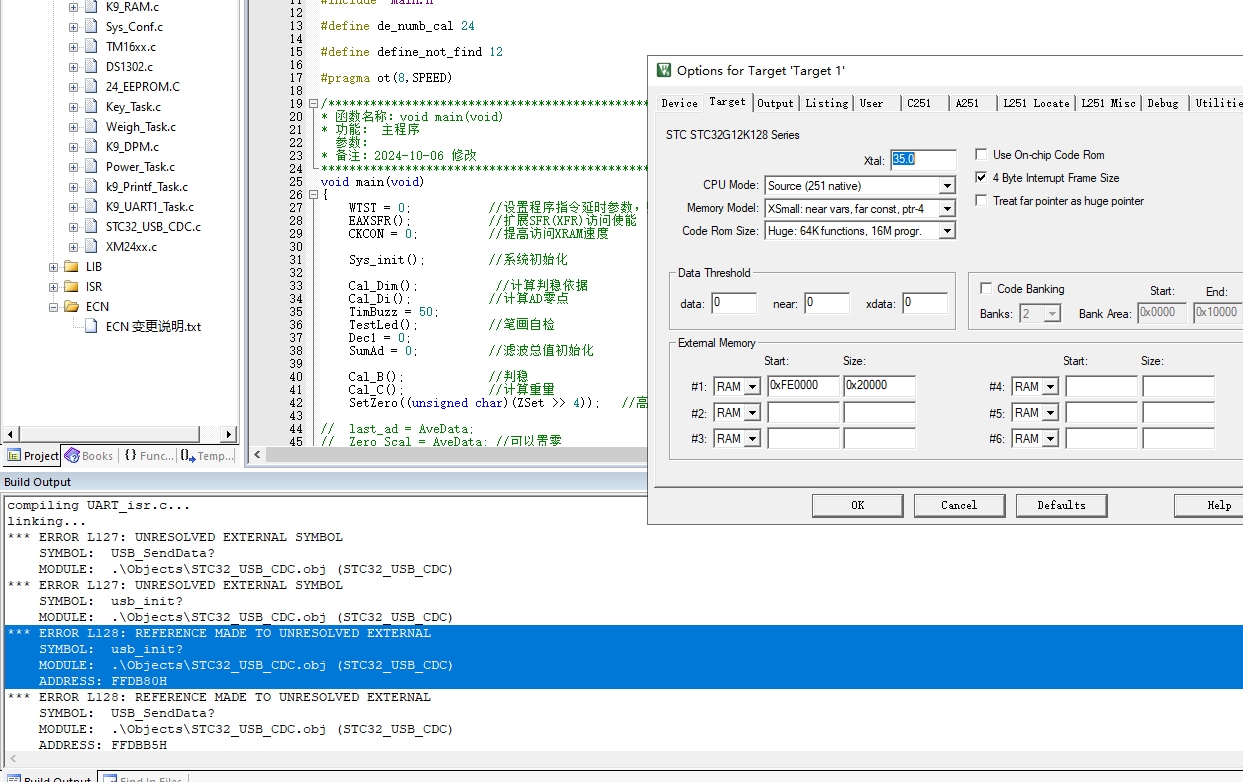Open the ECN 变更说明.txt file
This screenshot has width=1243, height=782.
tap(153, 327)
